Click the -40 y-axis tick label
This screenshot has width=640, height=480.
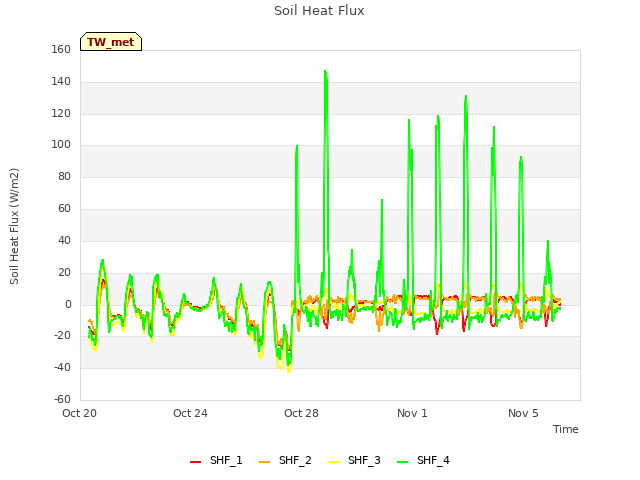[62, 367]
